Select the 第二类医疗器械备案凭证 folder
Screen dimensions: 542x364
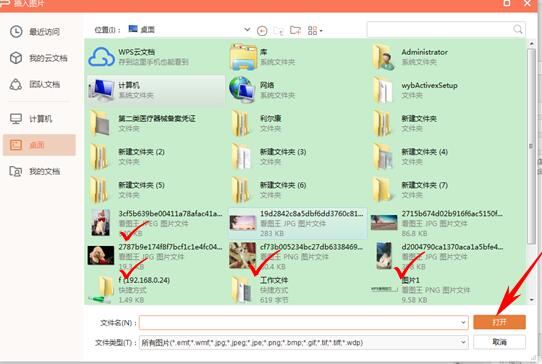pyautogui.click(x=100, y=123)
